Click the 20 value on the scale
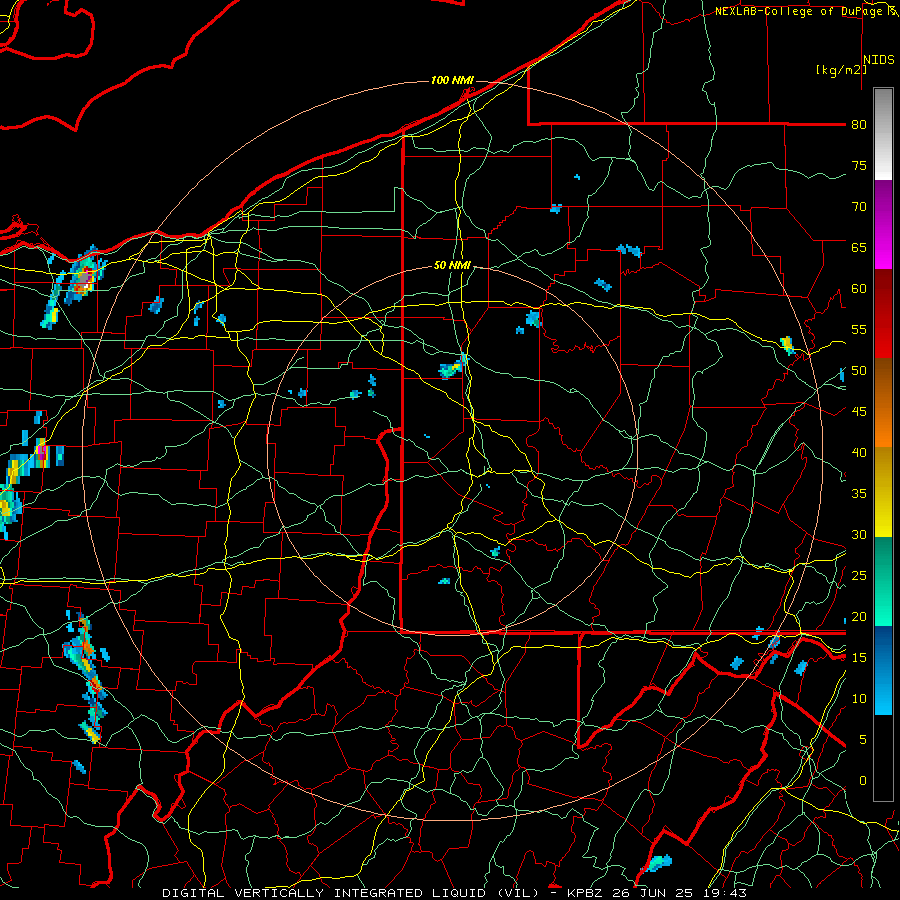The width and height of the screenshot is (900, 900). pos(859,616)
